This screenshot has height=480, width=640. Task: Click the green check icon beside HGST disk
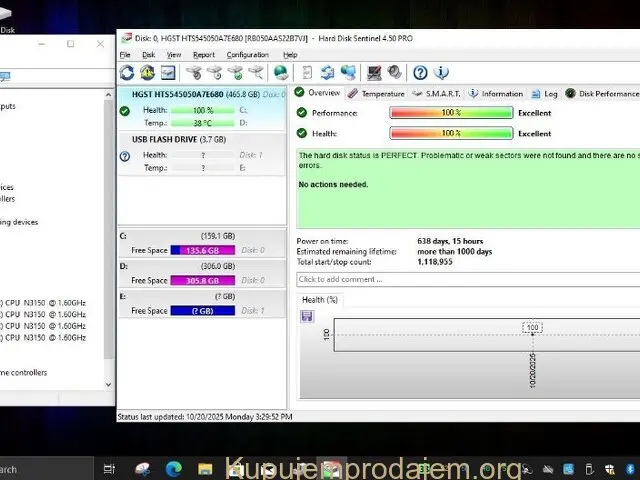coord(125,111)
